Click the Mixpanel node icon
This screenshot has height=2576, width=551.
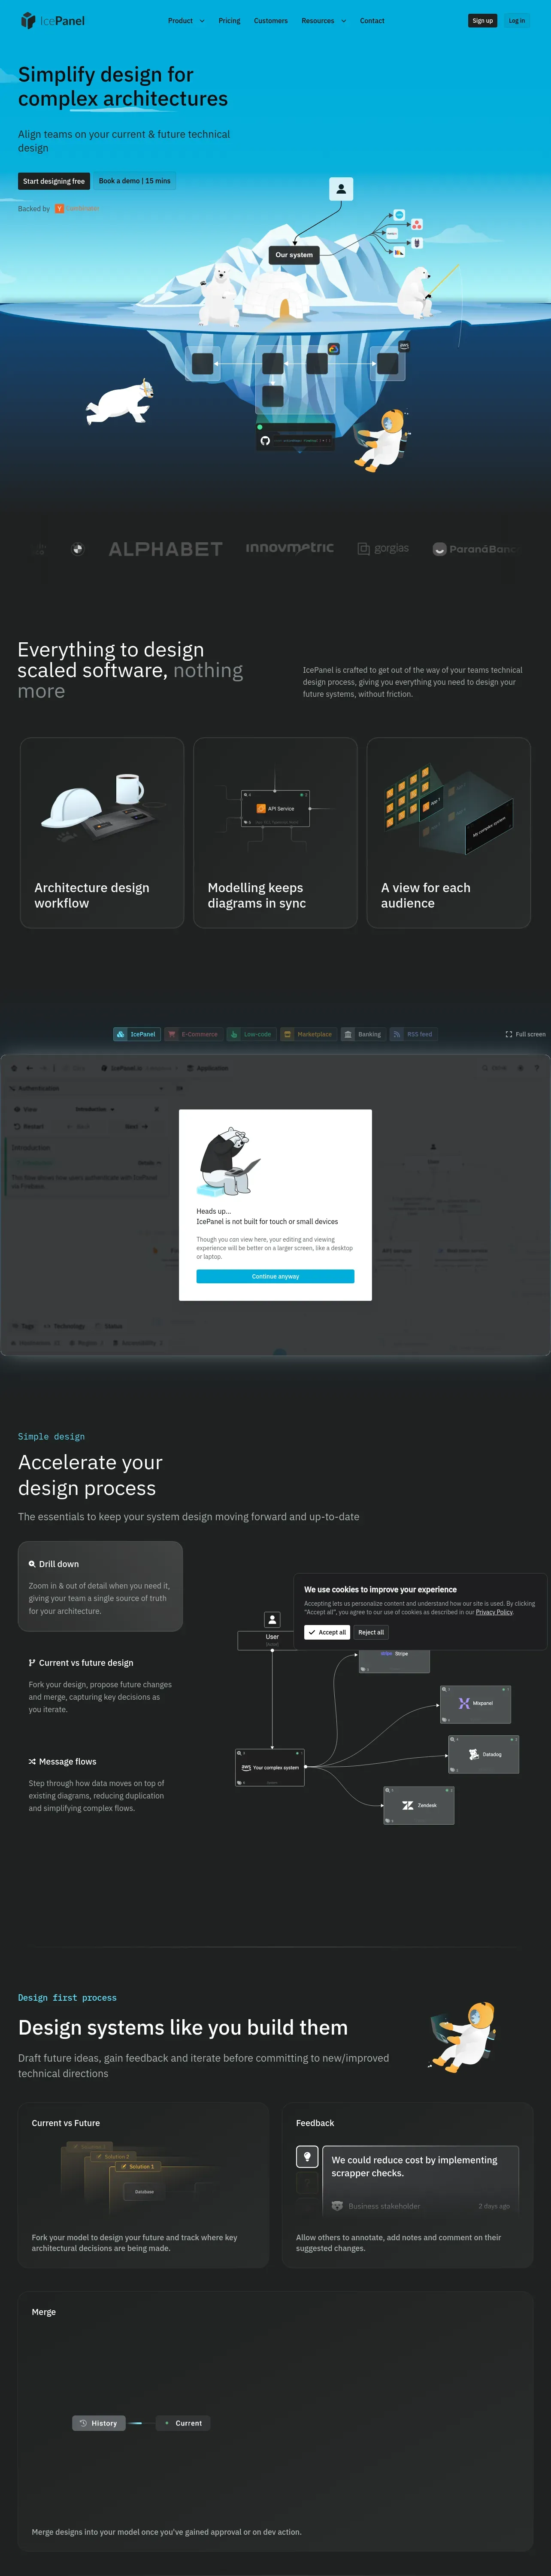click(x=464, y=1703)
